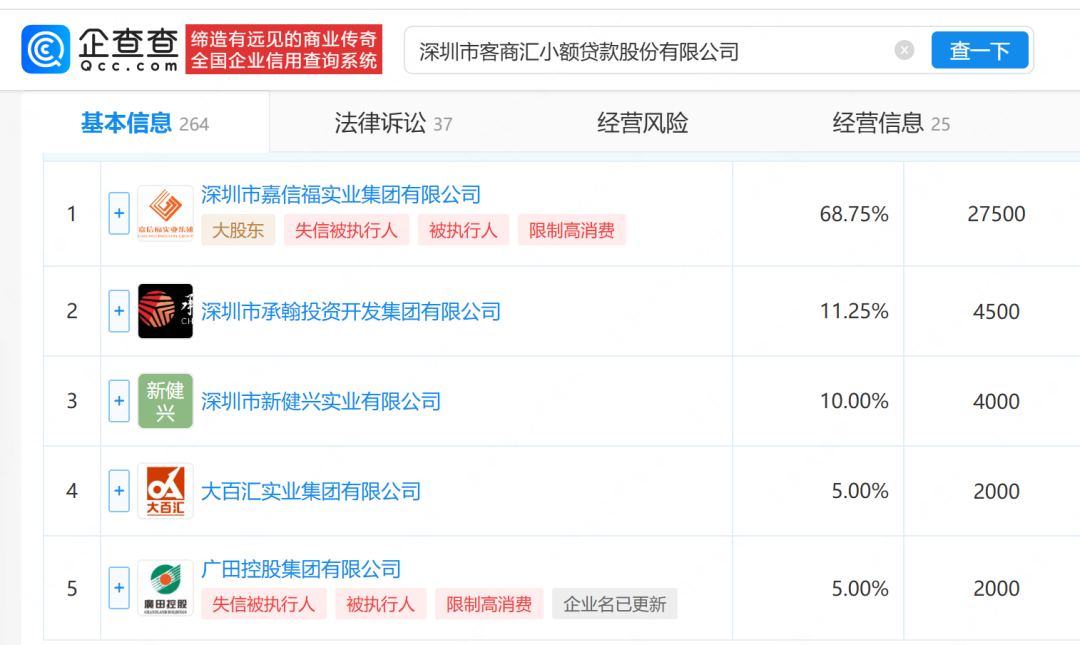Viewport: 1080px width, 645px height.
Task: Click the 嘉信福实业集团 company logo
Action: (165, 213)
